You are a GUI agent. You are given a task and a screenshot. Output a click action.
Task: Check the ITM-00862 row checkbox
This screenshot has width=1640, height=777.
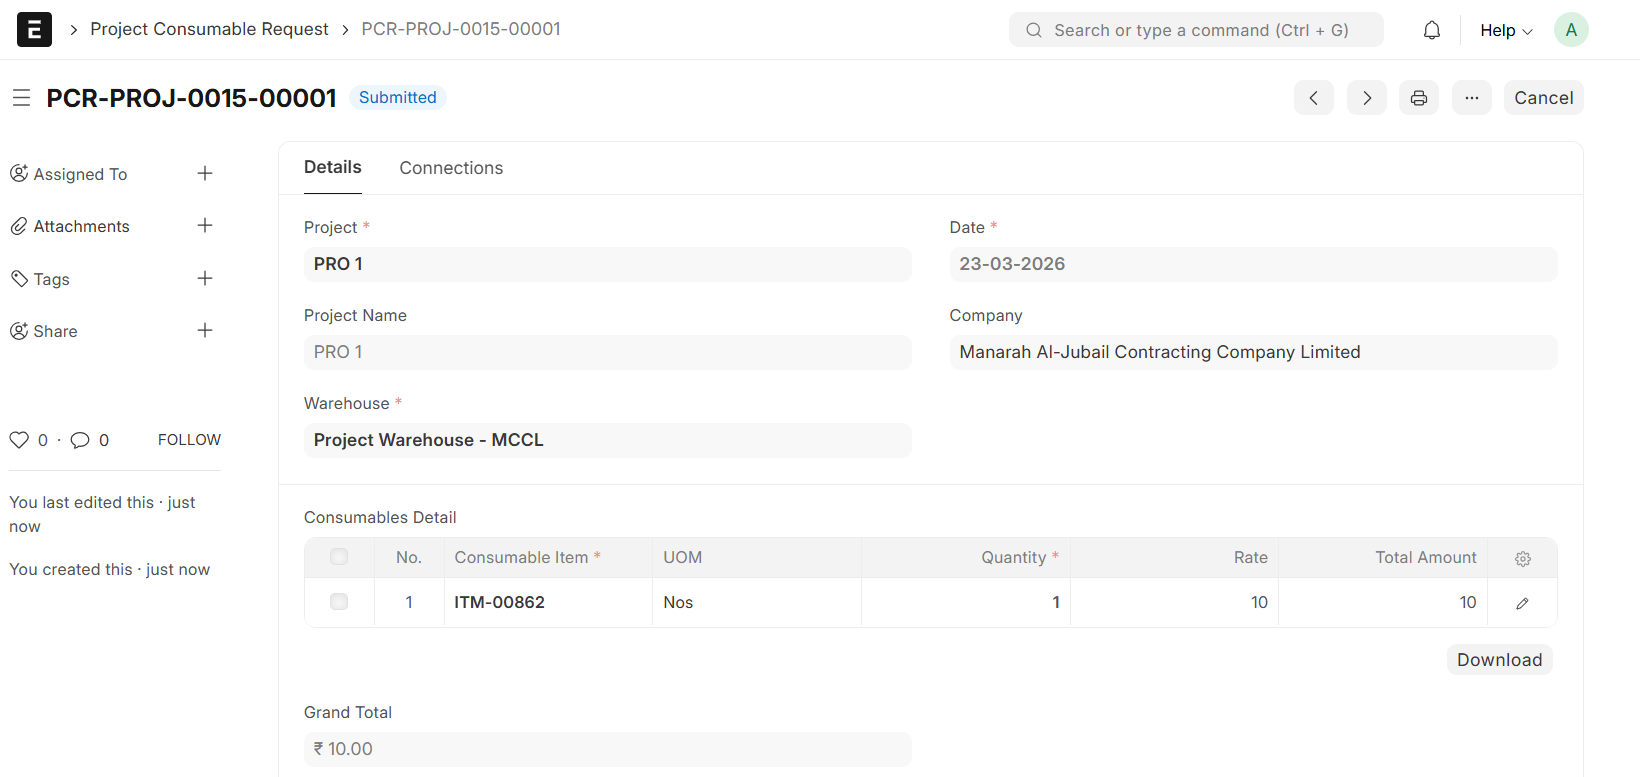[x=339, y=602]
